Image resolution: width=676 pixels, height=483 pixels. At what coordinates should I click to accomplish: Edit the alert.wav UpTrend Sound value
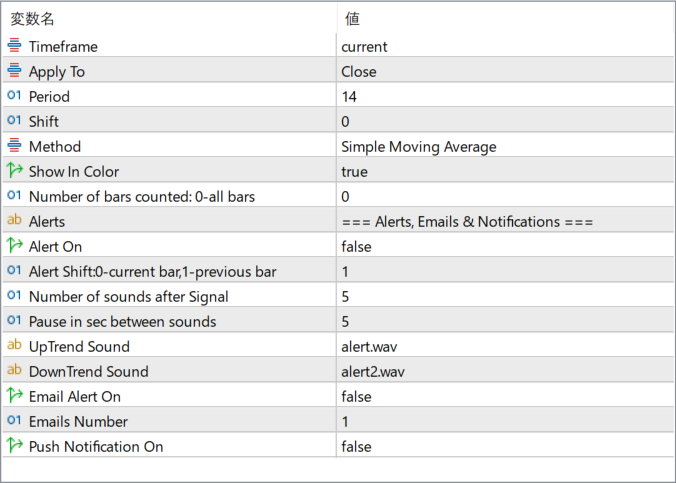click(x=505, y=347)
